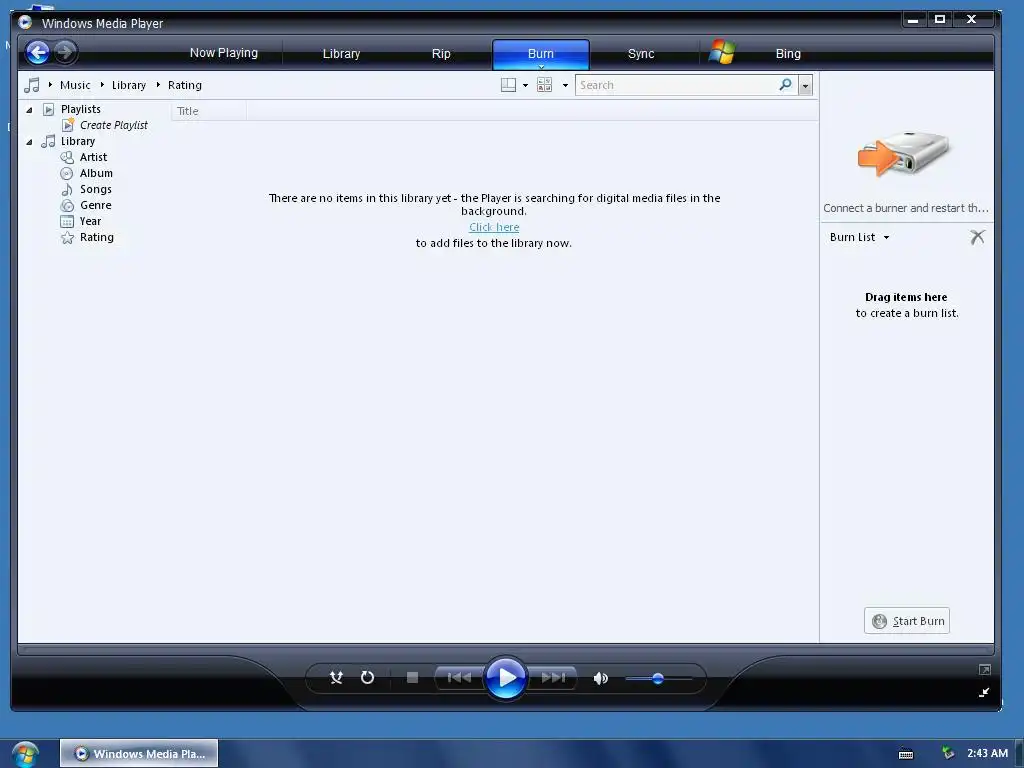Play the media
Viewport: 1024px width, 768px height.
[x=505, y=678]
